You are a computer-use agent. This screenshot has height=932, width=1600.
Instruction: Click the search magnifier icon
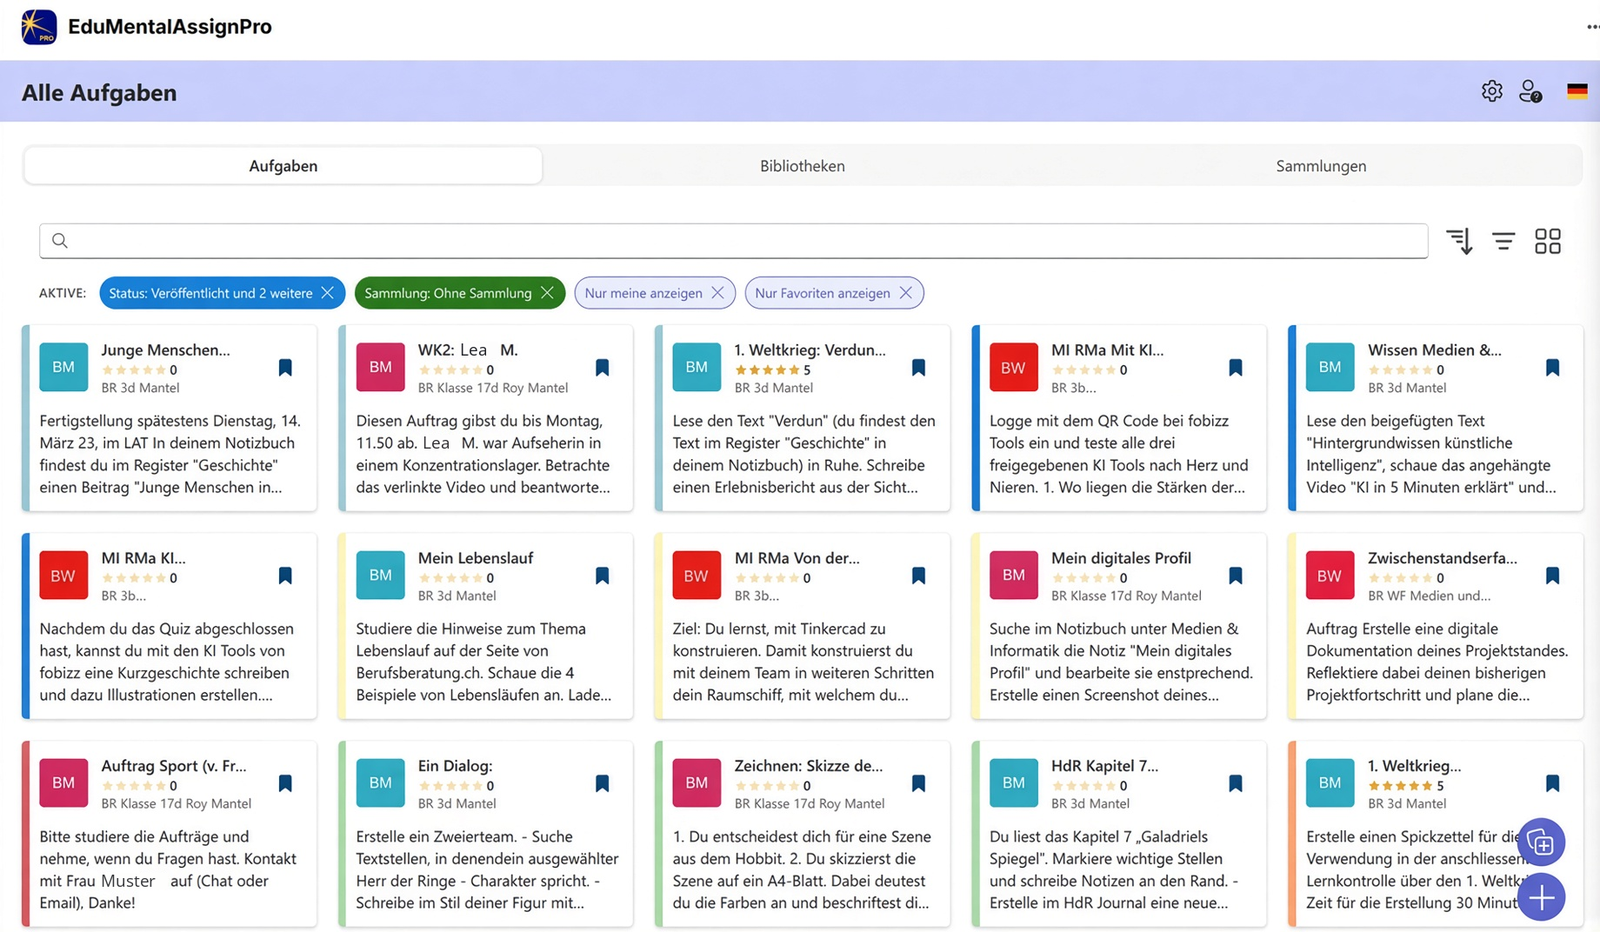[60, 241]
